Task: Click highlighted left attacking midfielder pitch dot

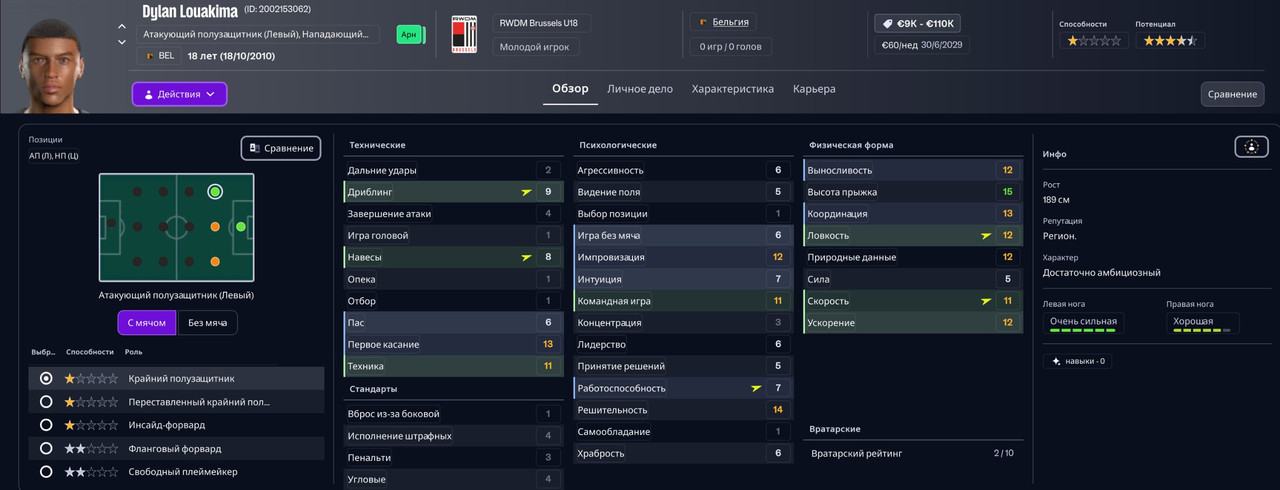Action: 214,191
